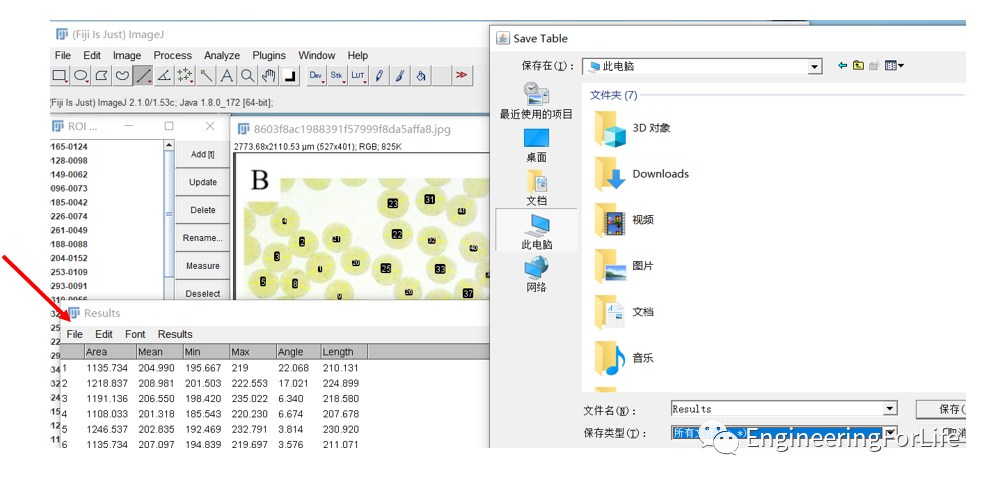Select the Oval selection tool
Viewport: 992px width, 484px height.
80,76
